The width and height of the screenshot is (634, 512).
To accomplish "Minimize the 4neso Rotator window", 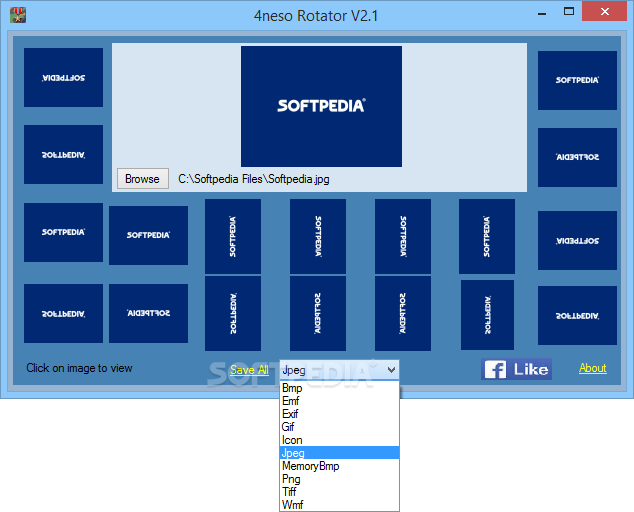I will coord(542,13).
